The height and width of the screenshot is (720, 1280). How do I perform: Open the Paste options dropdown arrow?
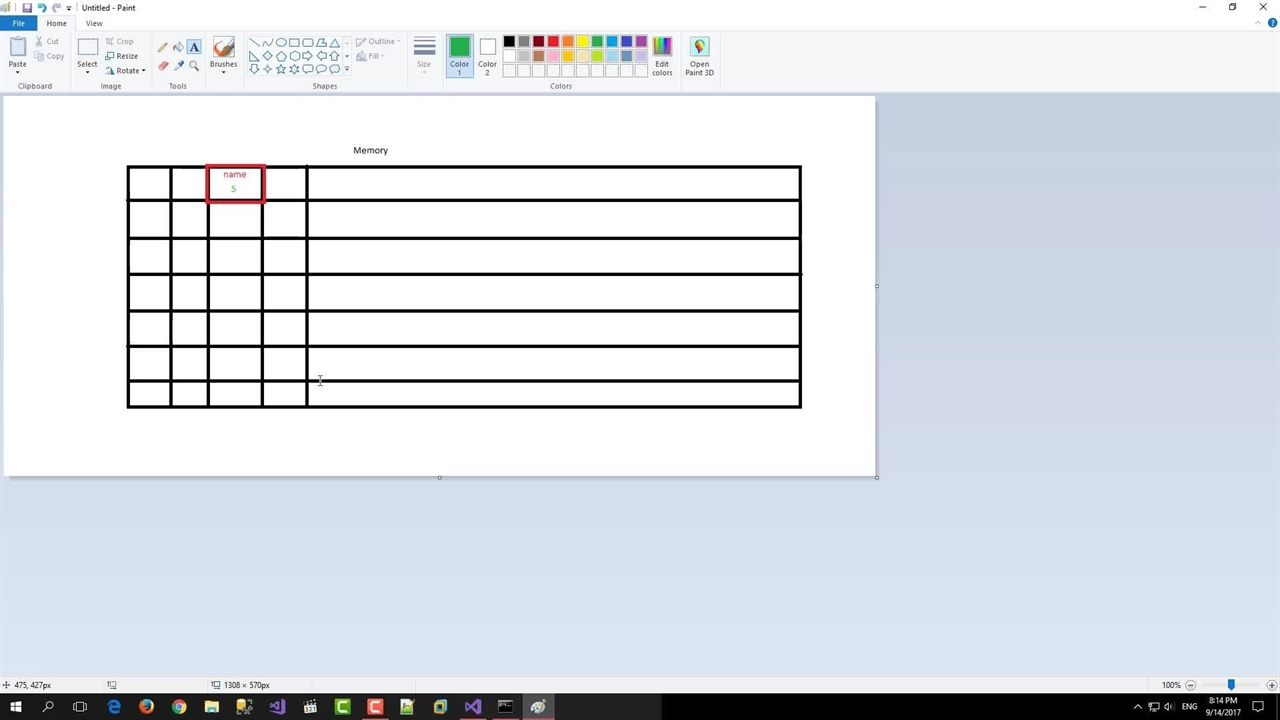pos(18,72)
